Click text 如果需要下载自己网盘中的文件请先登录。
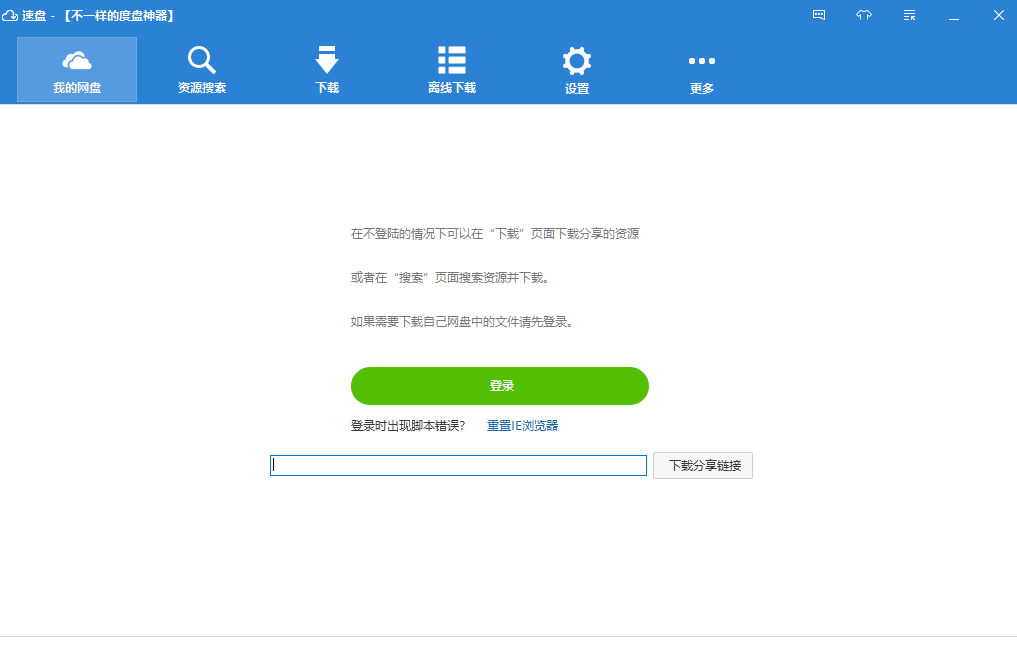Screen dimensions: 1017x657 pyautogui.click(x=462, y=322)
